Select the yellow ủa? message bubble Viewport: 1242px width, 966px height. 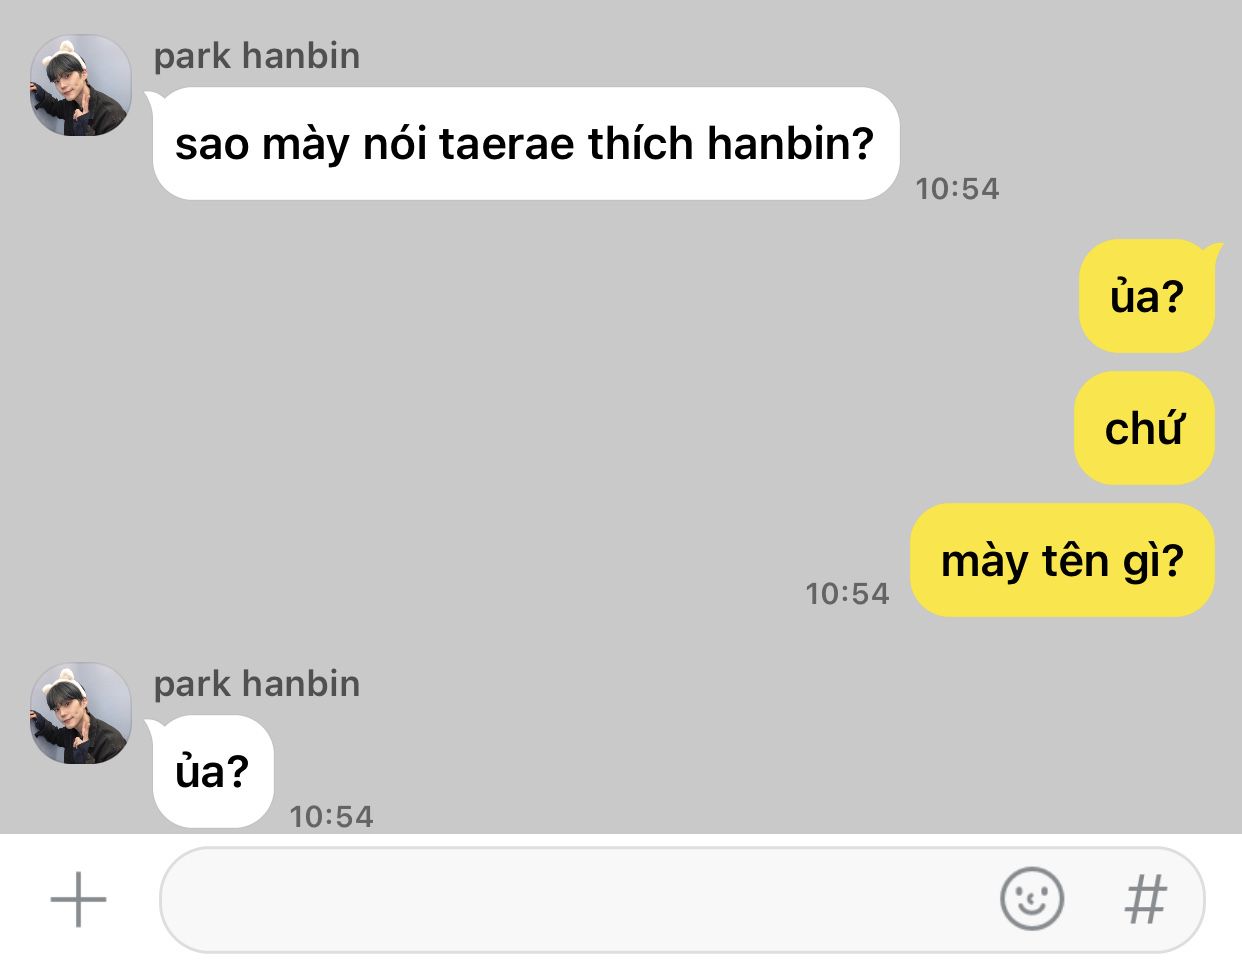1147,296
